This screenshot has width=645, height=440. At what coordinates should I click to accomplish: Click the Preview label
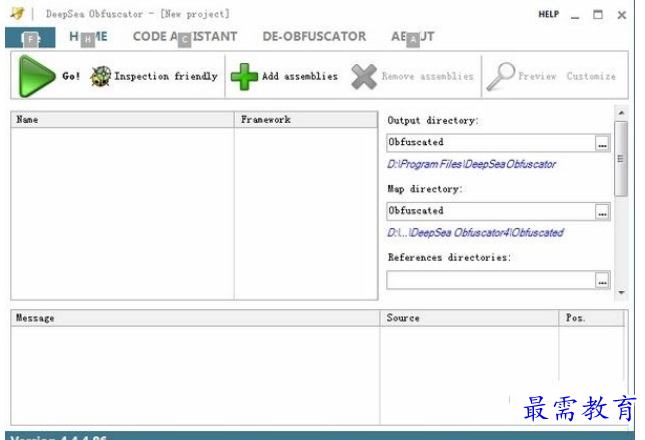537,76
